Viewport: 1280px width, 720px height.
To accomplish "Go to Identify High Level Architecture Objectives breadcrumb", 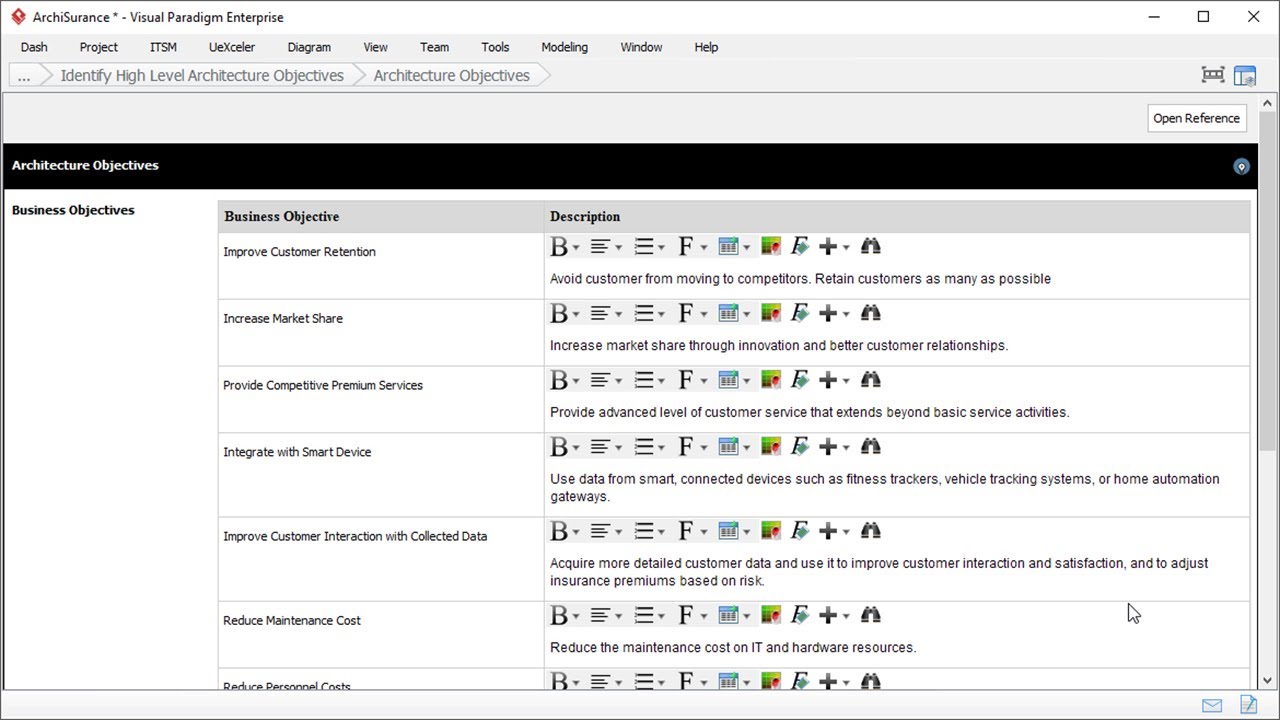I will [x=202, y=75].
